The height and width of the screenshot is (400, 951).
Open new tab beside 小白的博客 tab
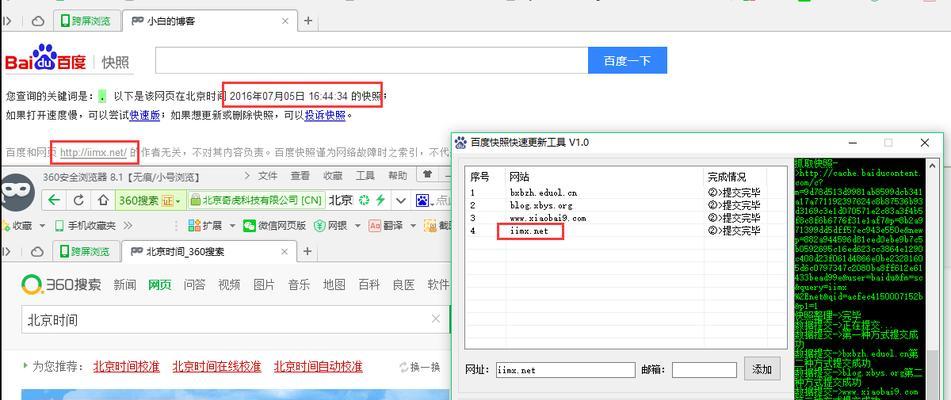308,21
